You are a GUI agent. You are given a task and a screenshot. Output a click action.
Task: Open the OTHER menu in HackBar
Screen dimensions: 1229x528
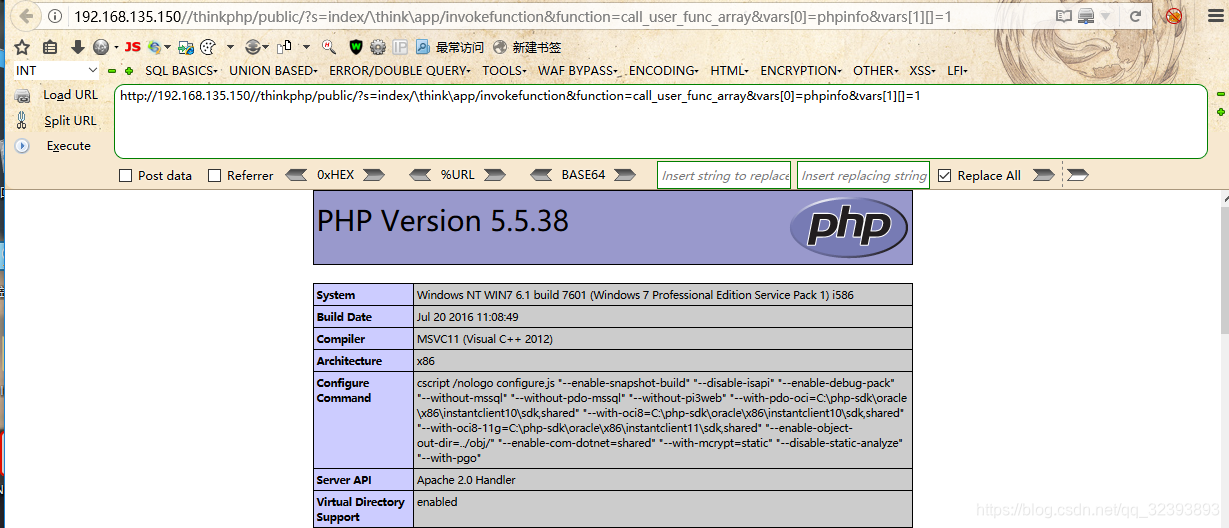point(876,71)
